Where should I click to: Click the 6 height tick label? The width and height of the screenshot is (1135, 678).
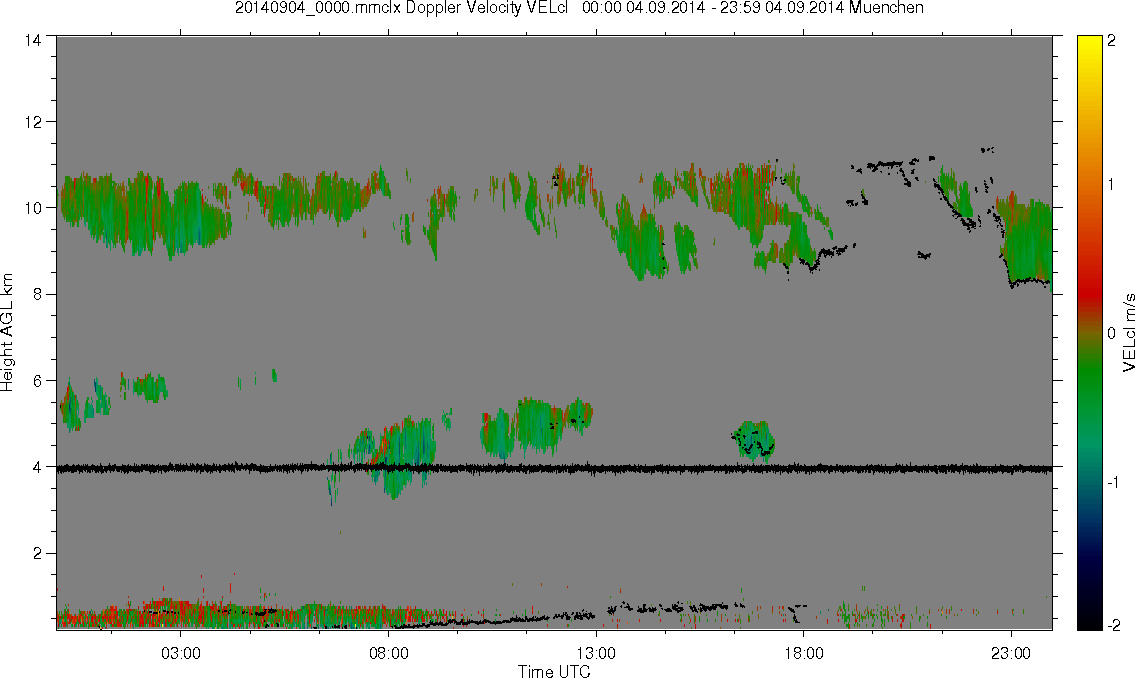(37, 381)
